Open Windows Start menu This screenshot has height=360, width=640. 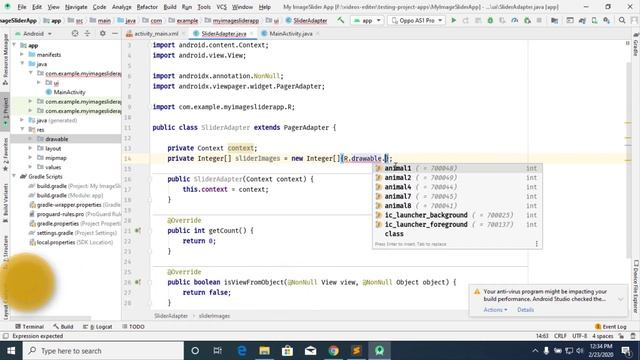click(11, 351)
